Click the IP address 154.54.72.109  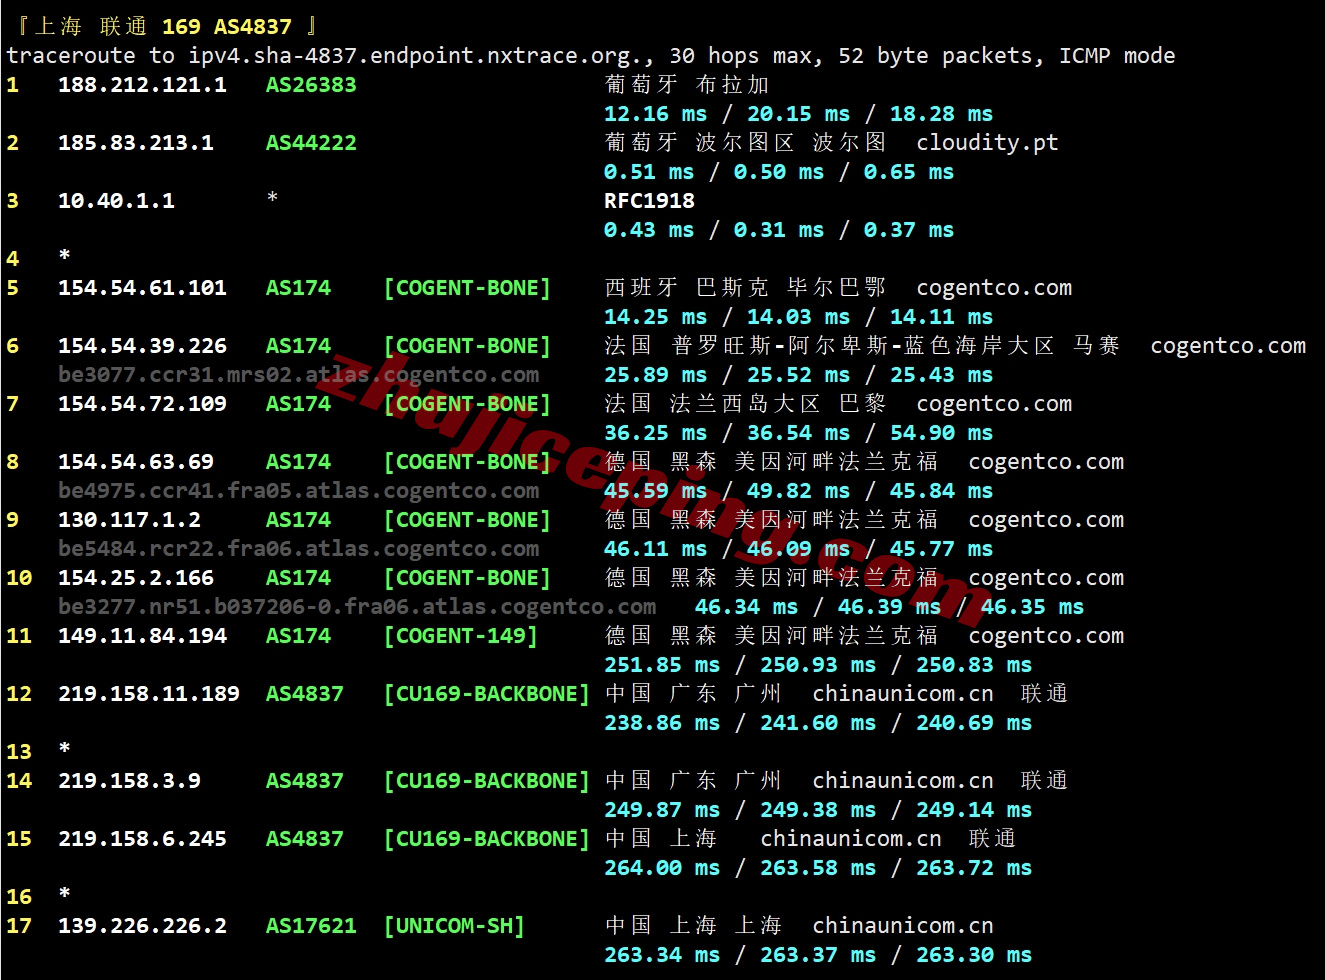tap(142, 404)
